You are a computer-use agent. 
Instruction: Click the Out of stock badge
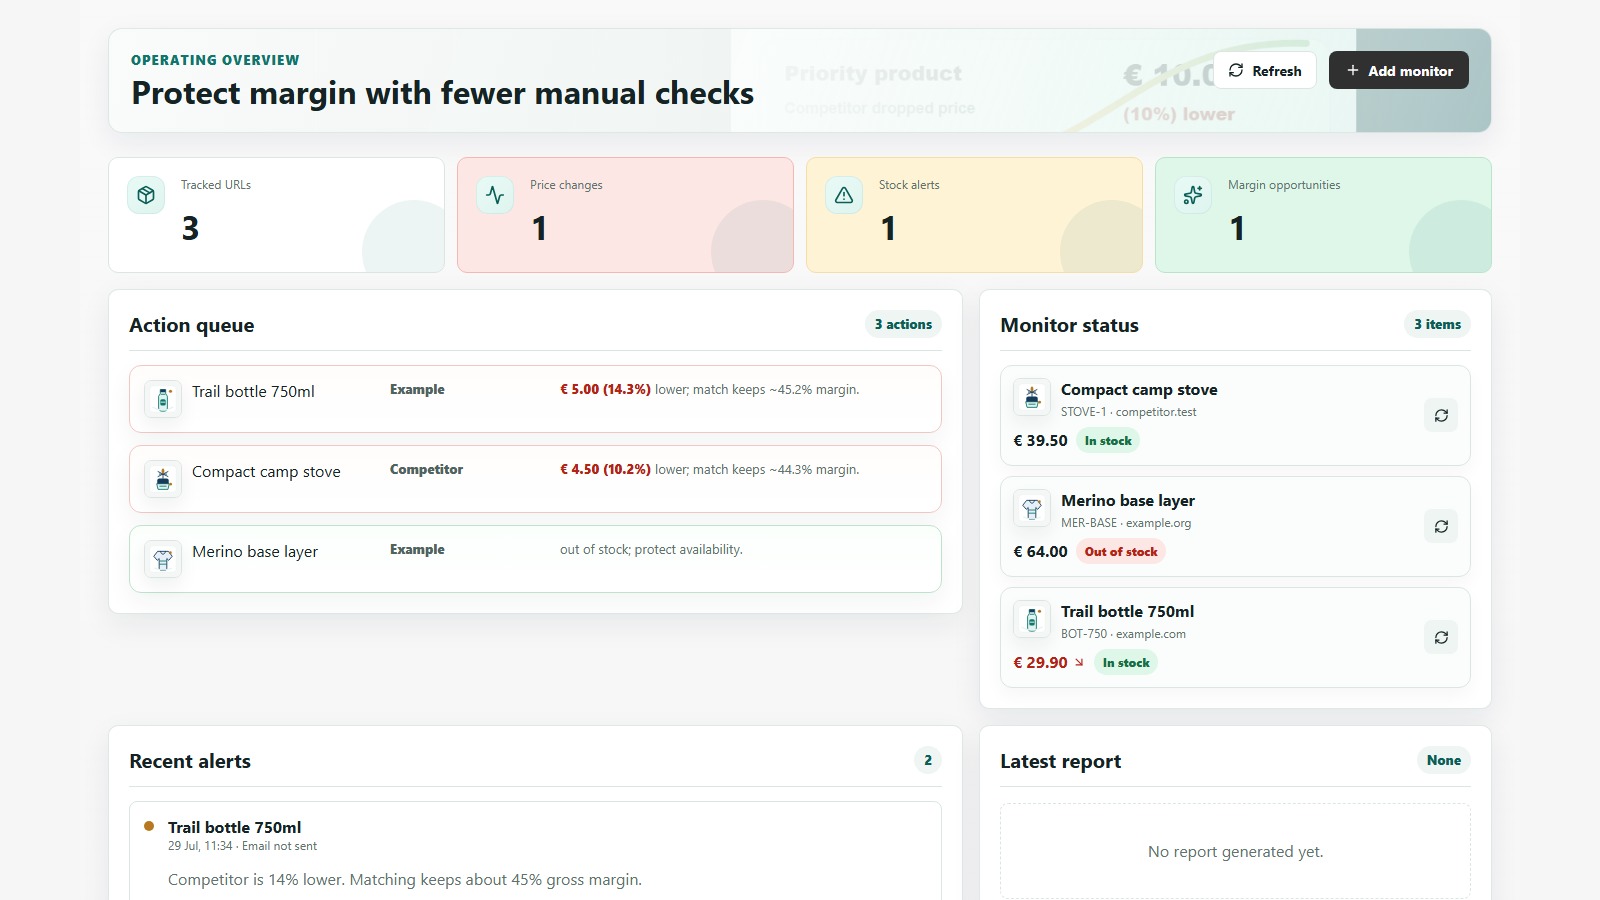pos(1121,552)
